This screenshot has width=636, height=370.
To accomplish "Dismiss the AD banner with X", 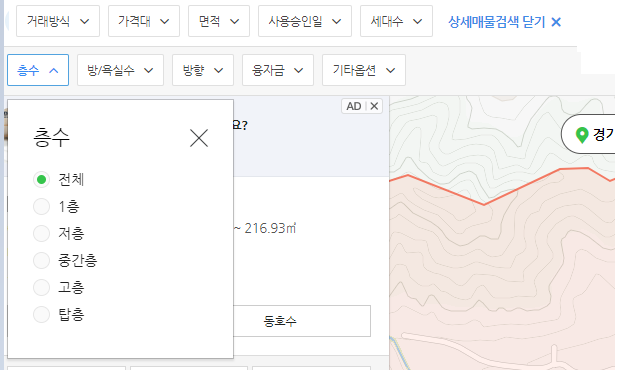I will 374,106.
